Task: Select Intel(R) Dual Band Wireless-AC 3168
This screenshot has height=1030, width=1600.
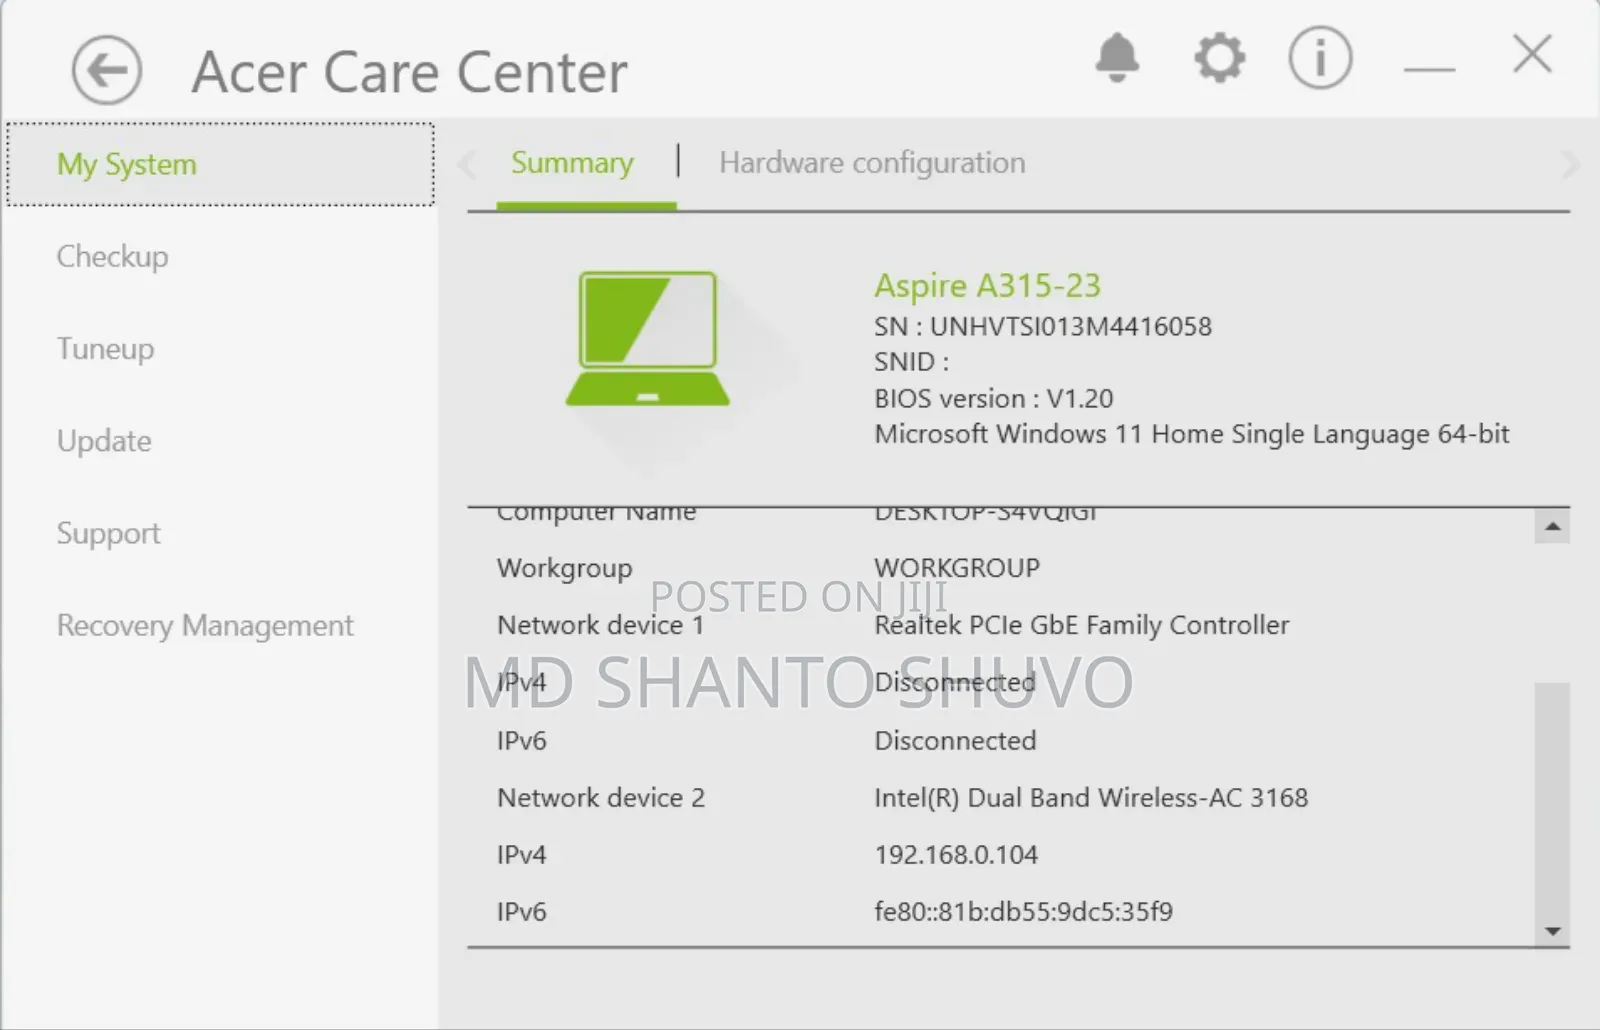Action: click(1090, 798)
